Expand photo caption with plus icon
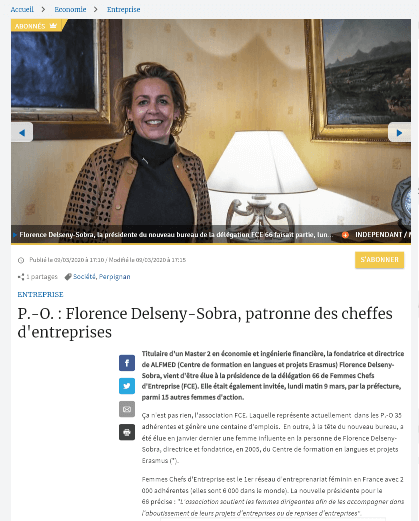 (x=345, y=235)
